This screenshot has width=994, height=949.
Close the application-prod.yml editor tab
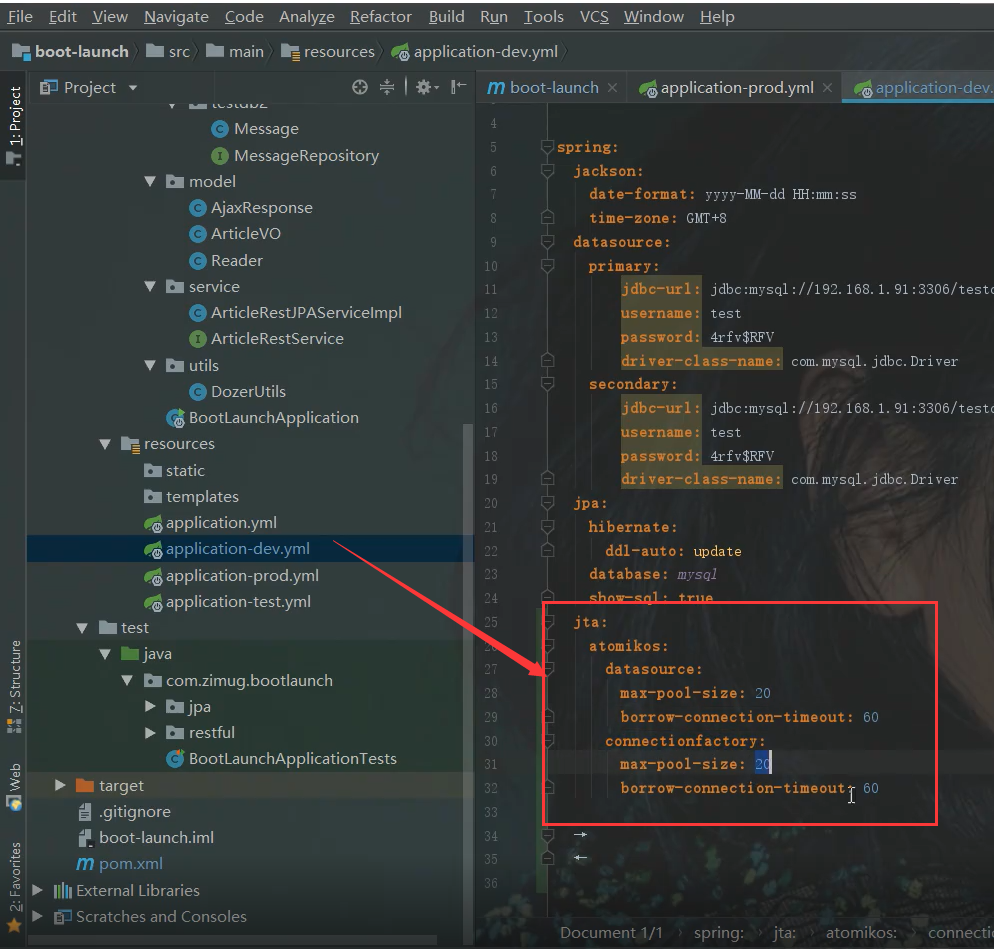point(827,87)
